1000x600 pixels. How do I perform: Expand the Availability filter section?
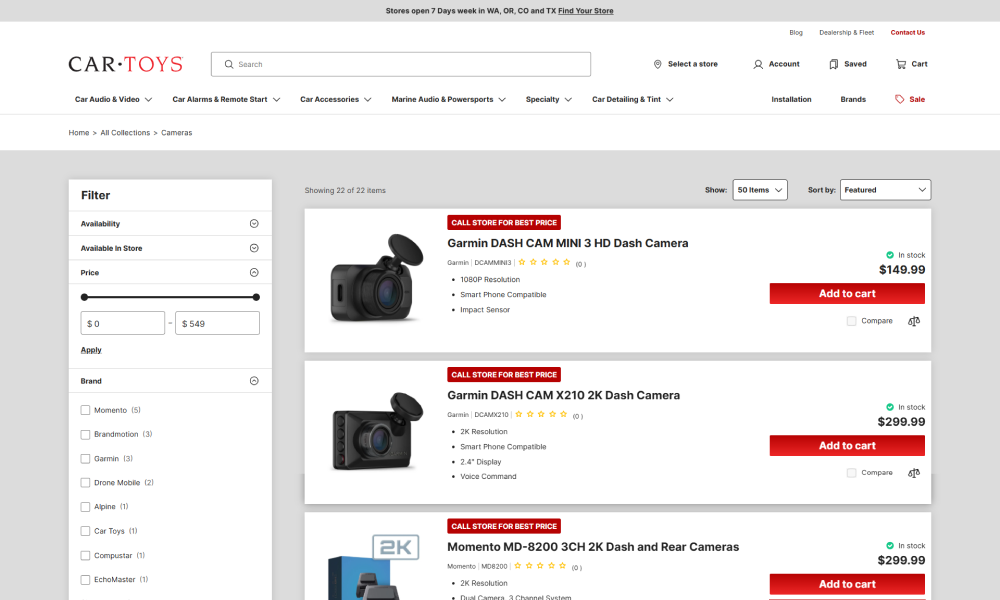coord(254,224)
